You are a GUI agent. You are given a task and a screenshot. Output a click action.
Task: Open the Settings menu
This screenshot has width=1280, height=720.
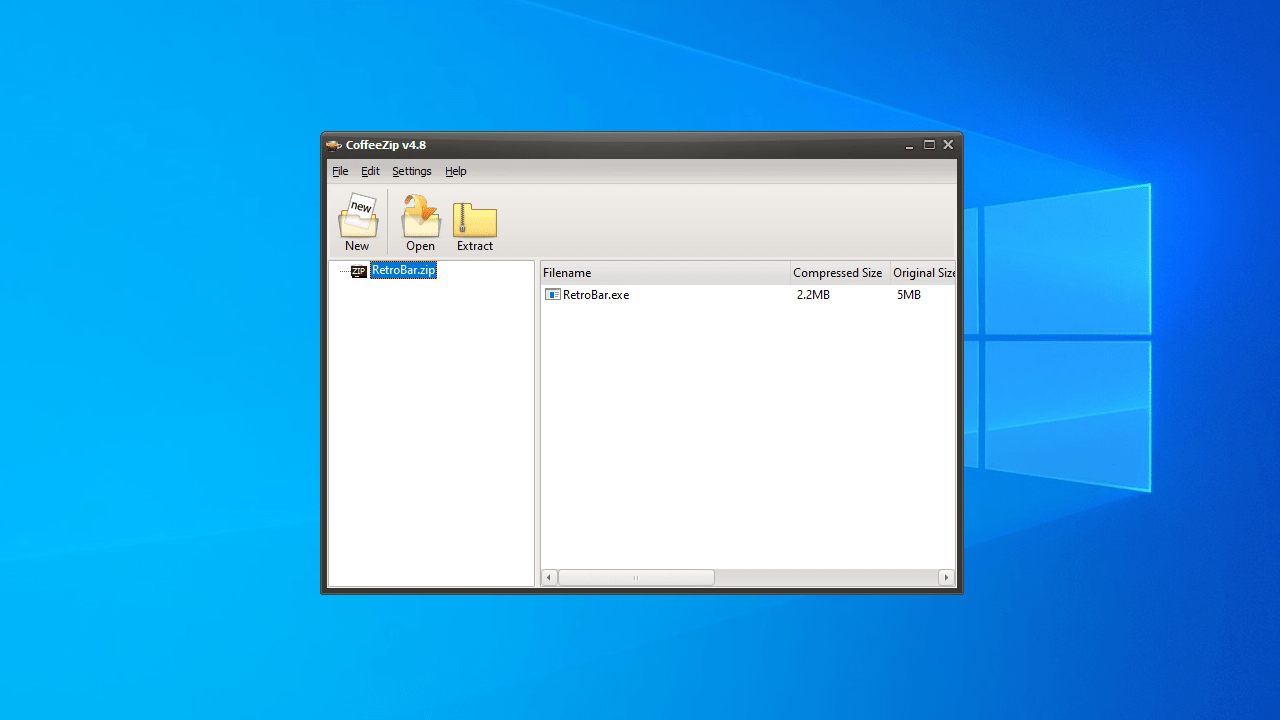[412, 171]
